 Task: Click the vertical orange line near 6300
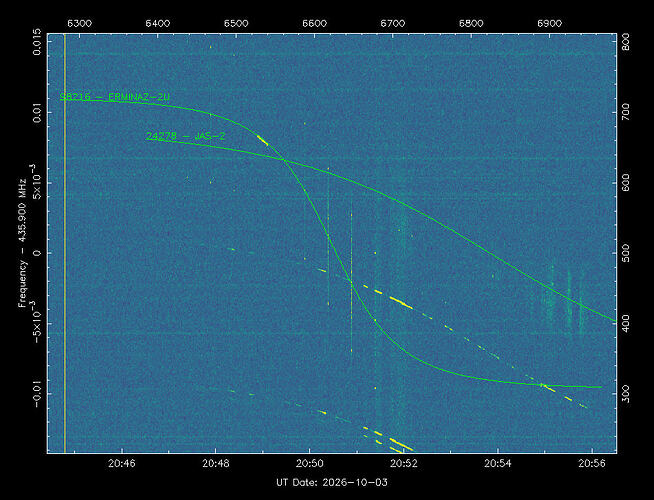pyautogui.click(x=65, y=243)
